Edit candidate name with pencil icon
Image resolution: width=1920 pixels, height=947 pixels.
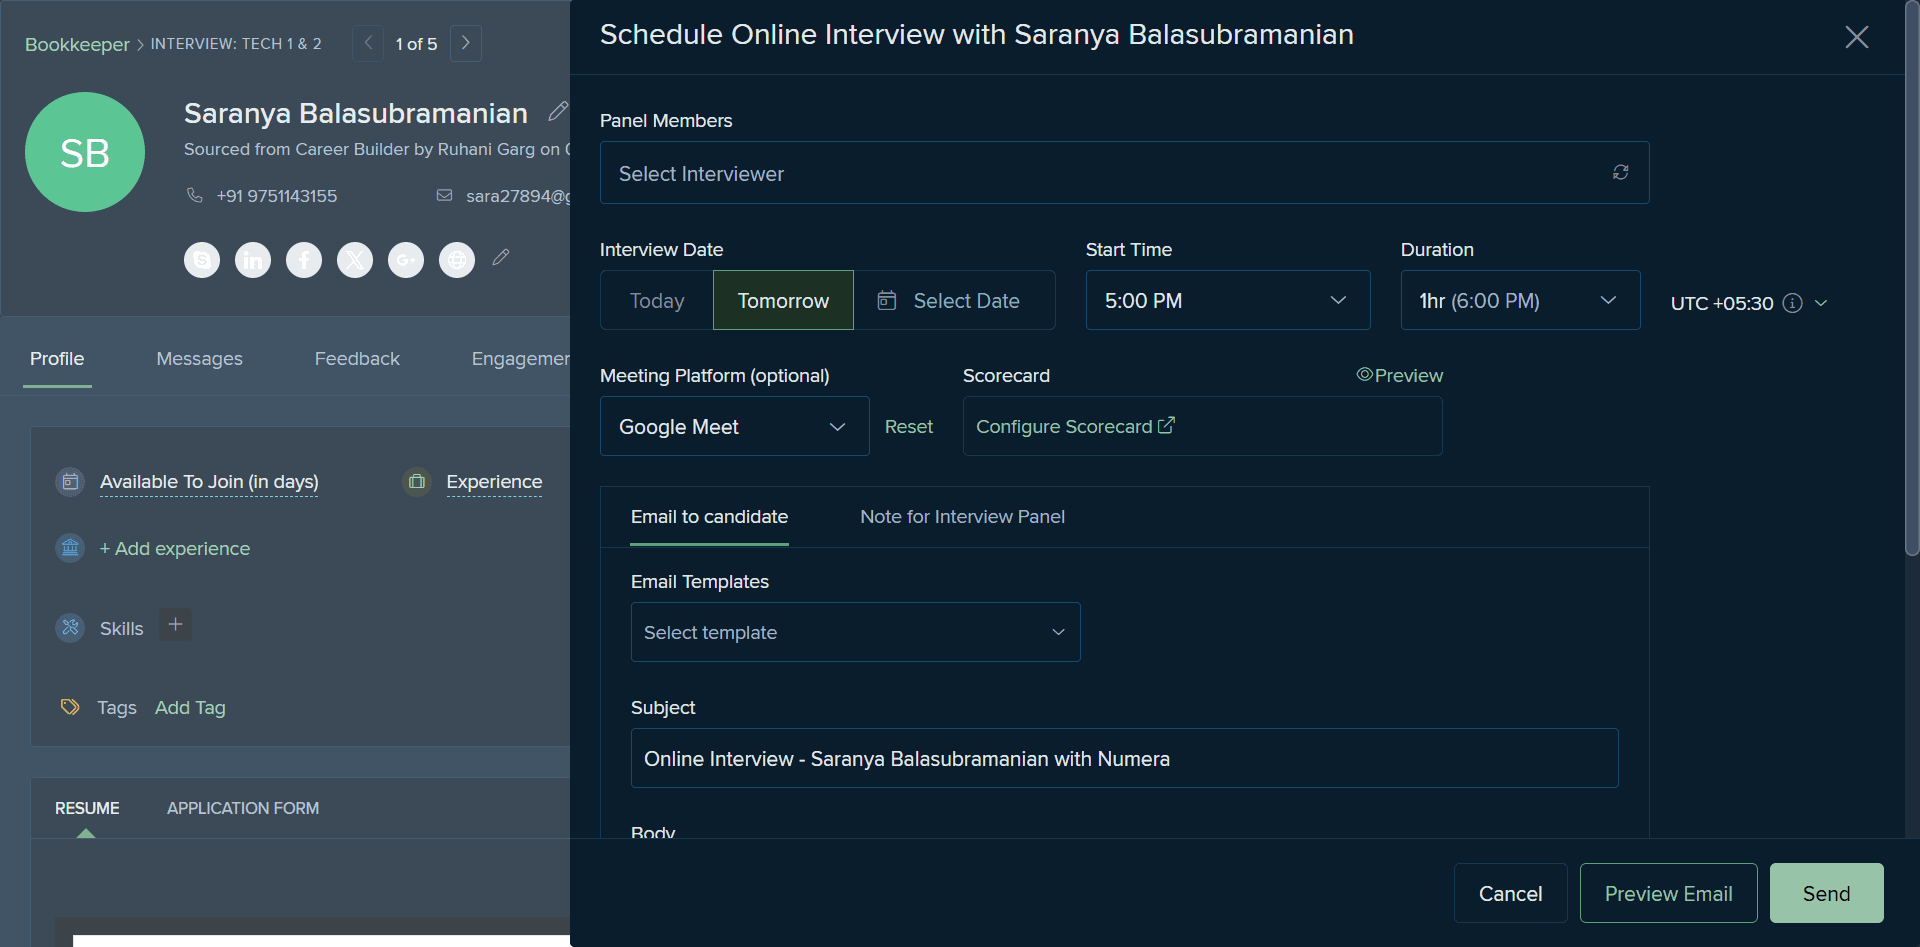tap(558, 111)
